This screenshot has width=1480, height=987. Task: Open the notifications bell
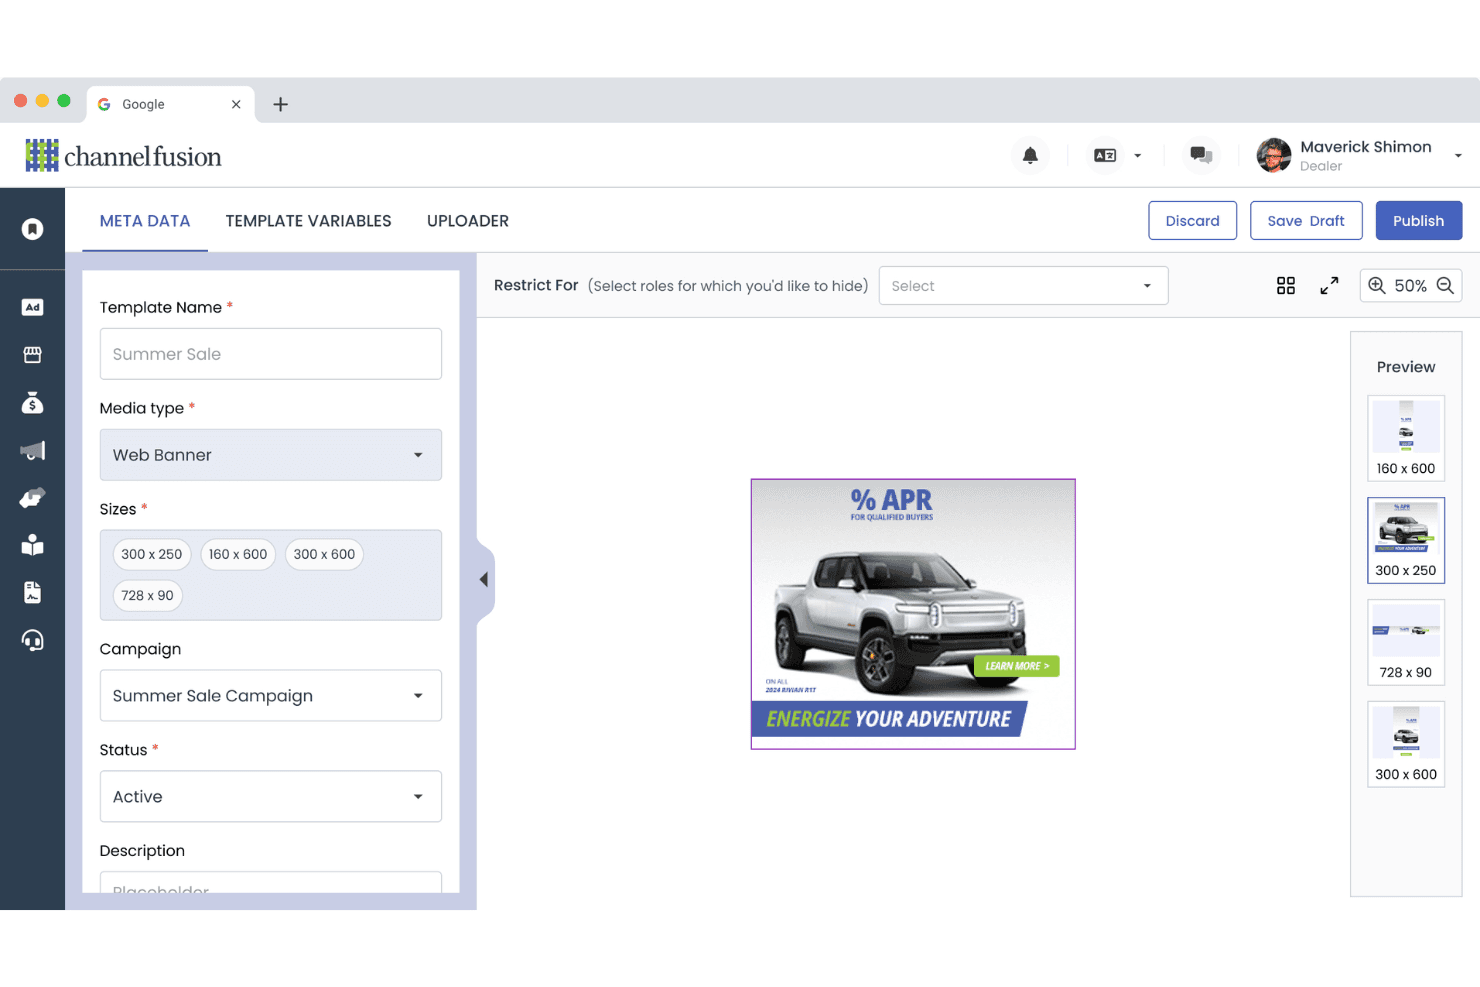pos(1030,155)
